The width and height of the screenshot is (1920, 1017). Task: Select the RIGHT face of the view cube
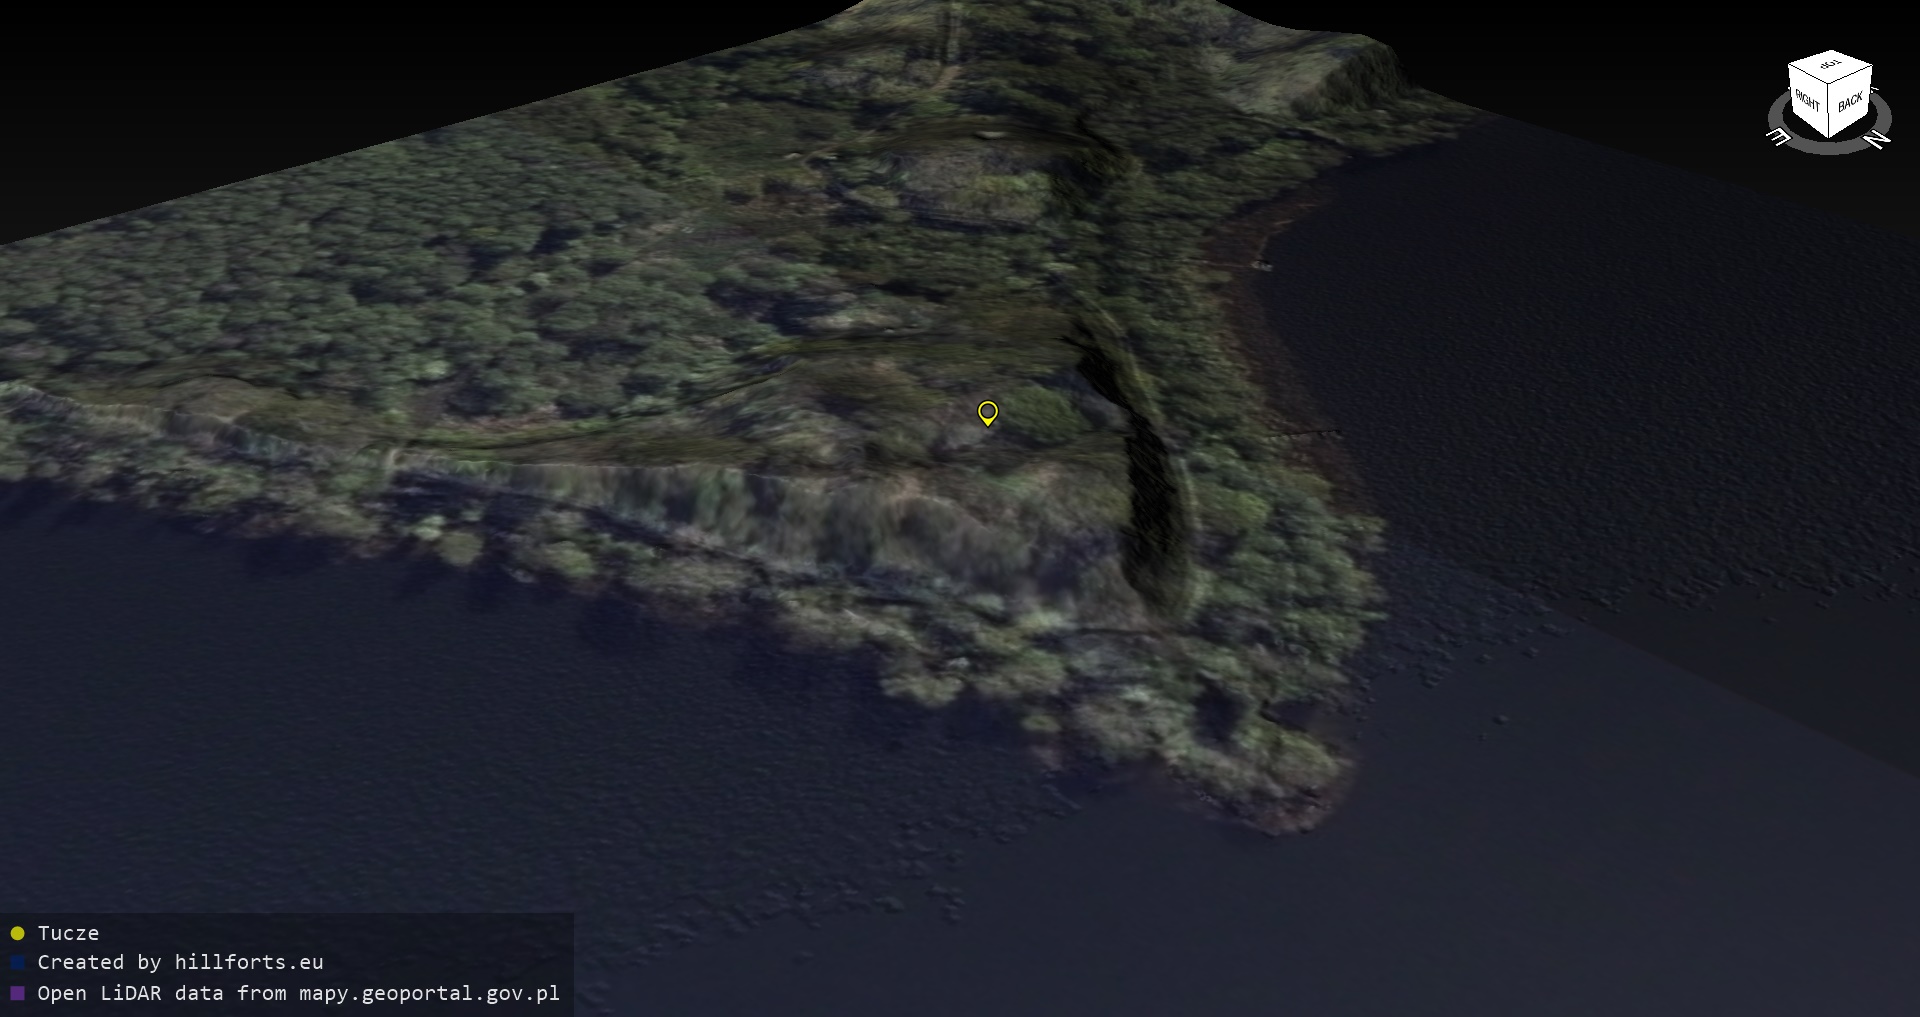(1808, 101)
